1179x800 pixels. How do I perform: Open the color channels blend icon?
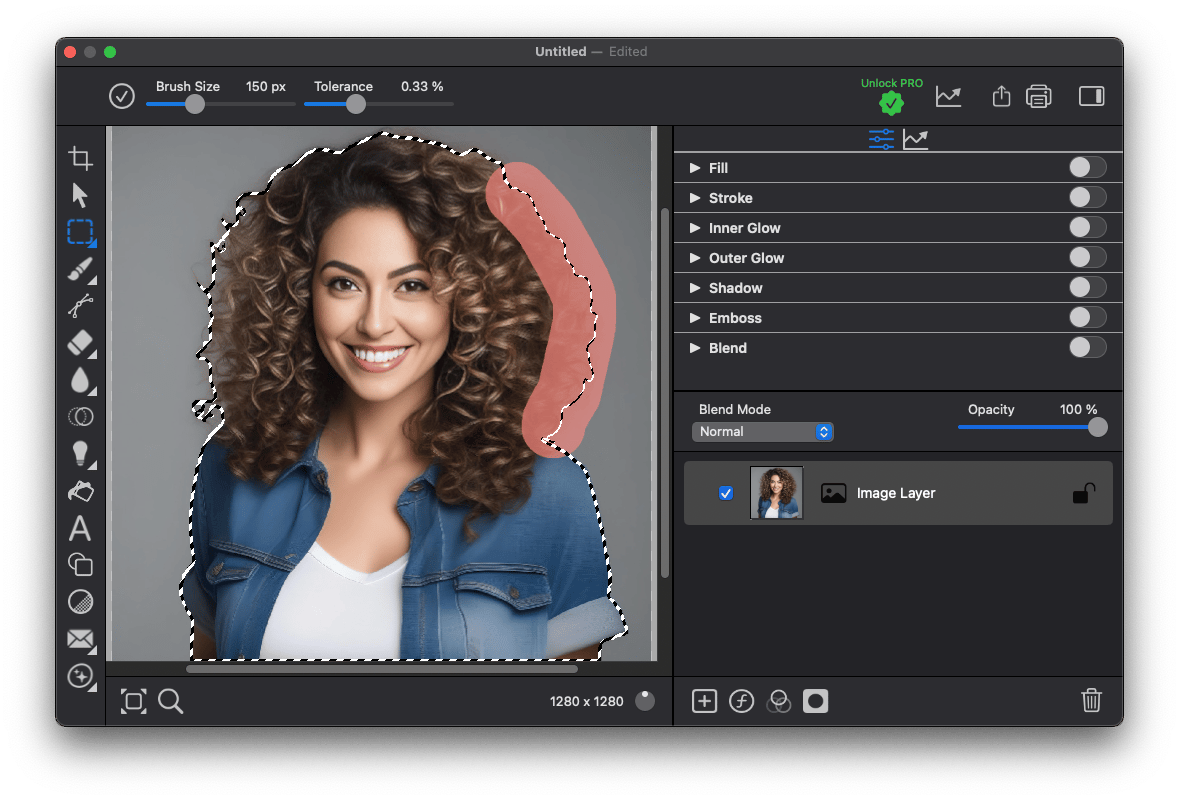point(778,702)
